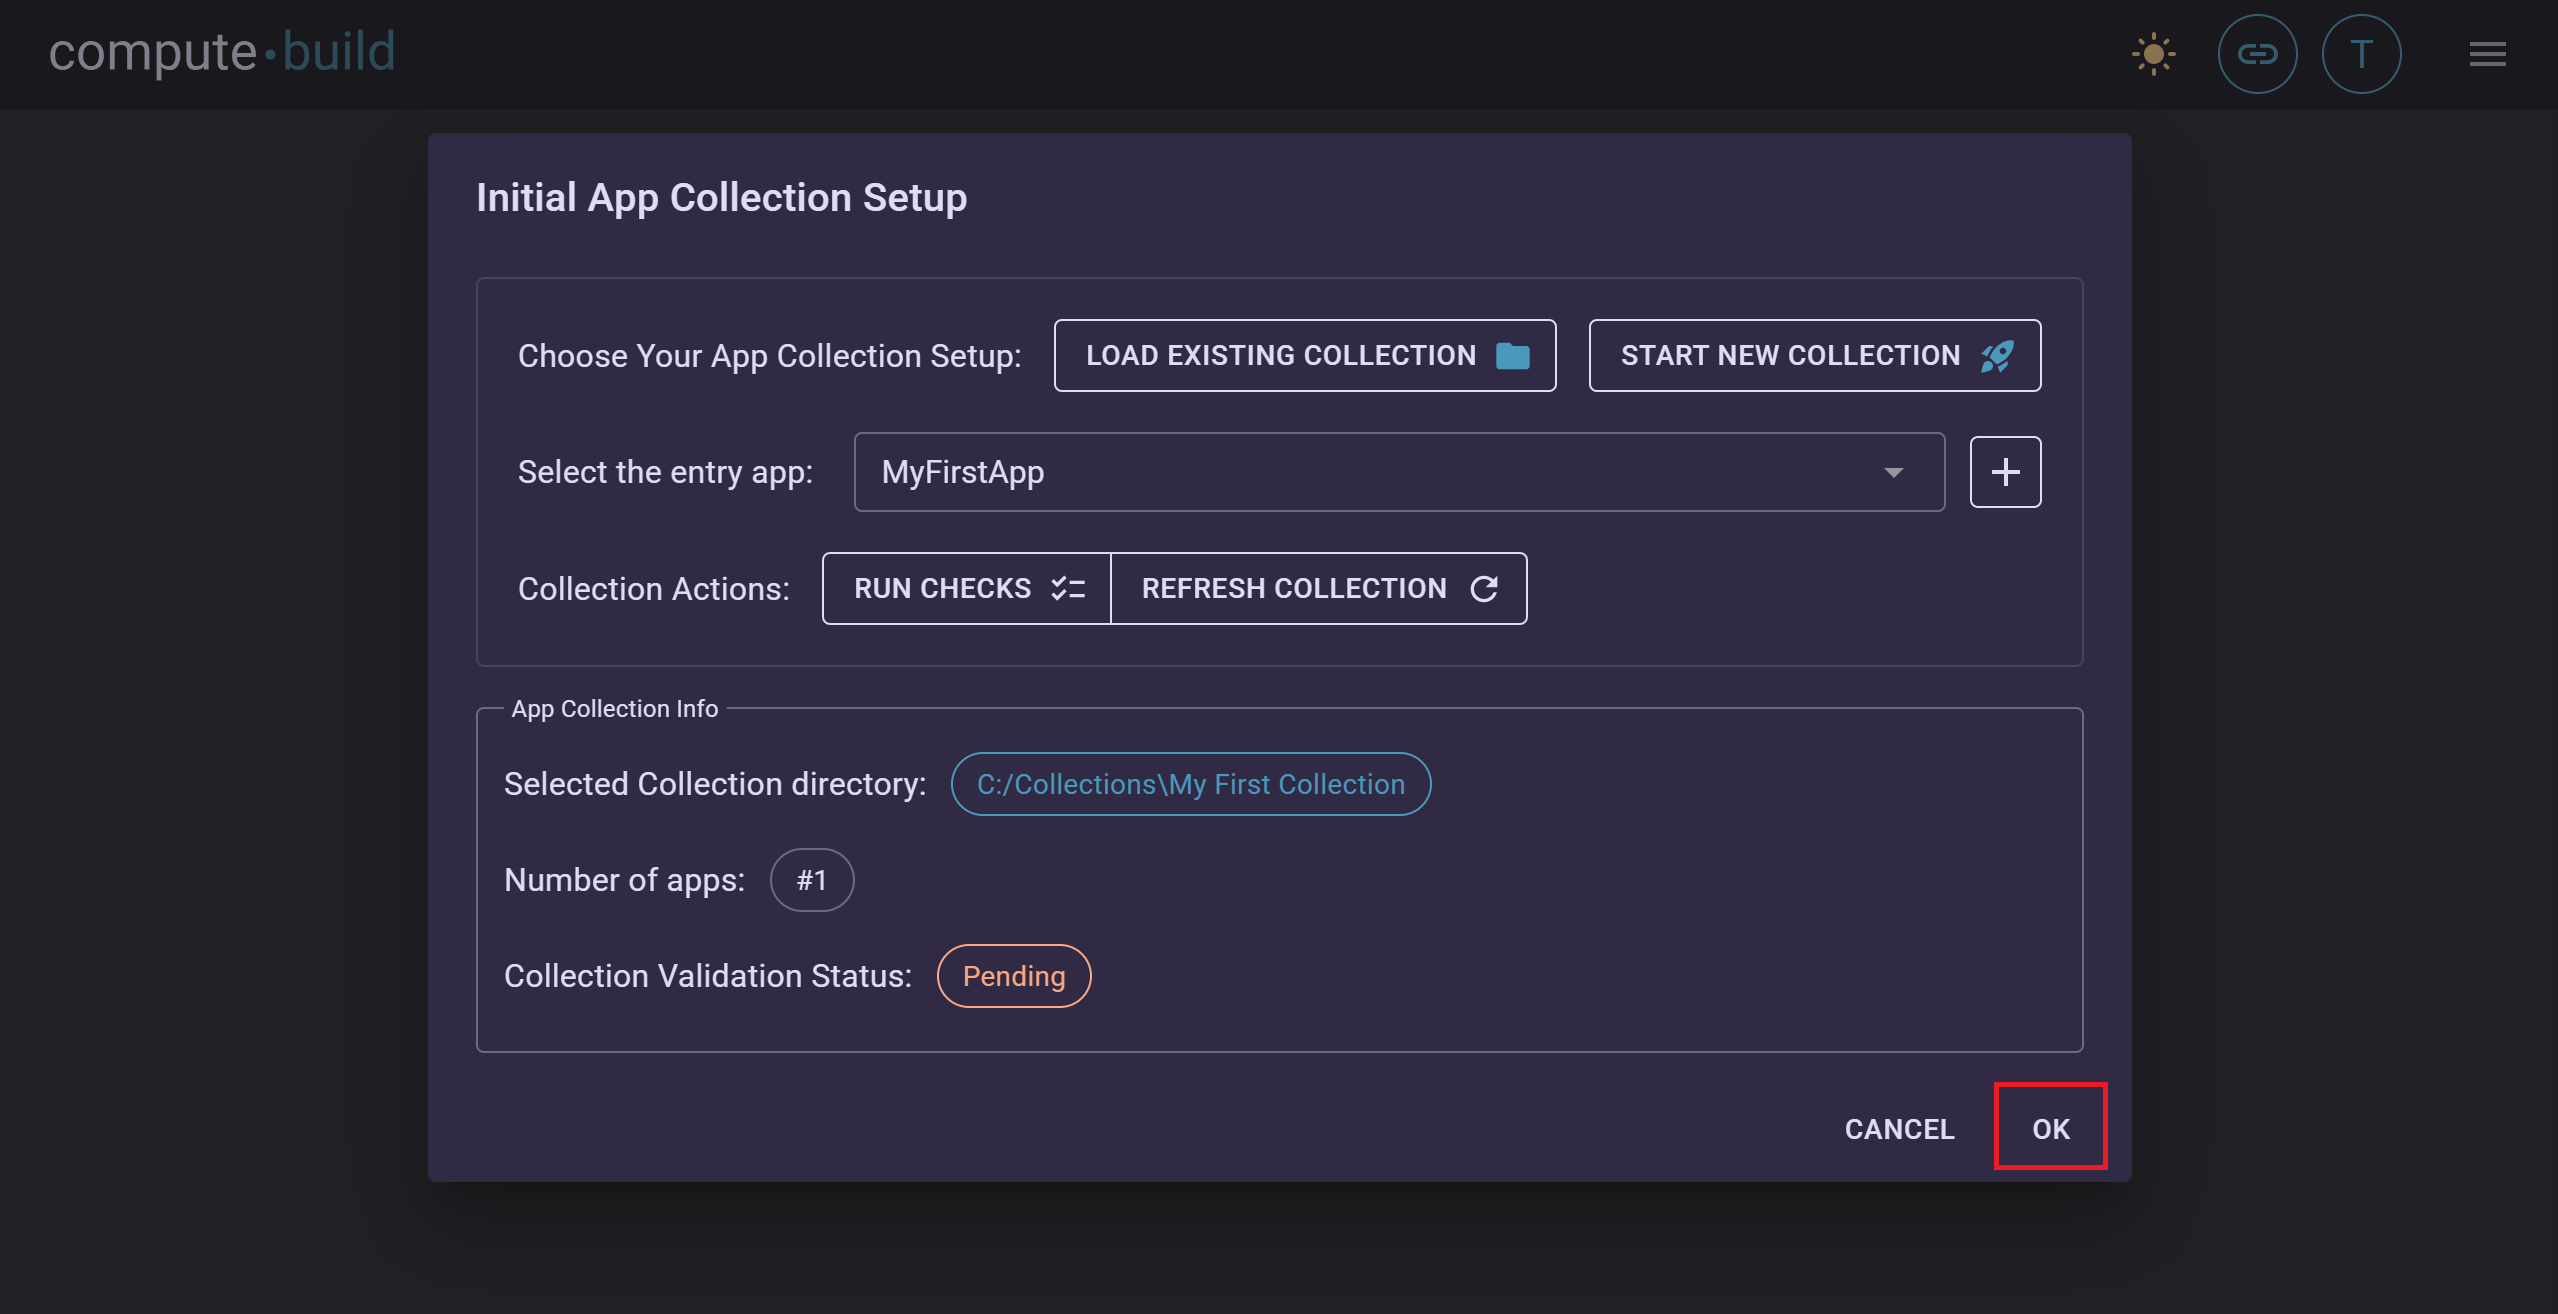Expand the dropdown arrow next to MyFirstApp
This screenshot has height=1314, width=2558.
pyautogui.click(x=1893, y=471)
